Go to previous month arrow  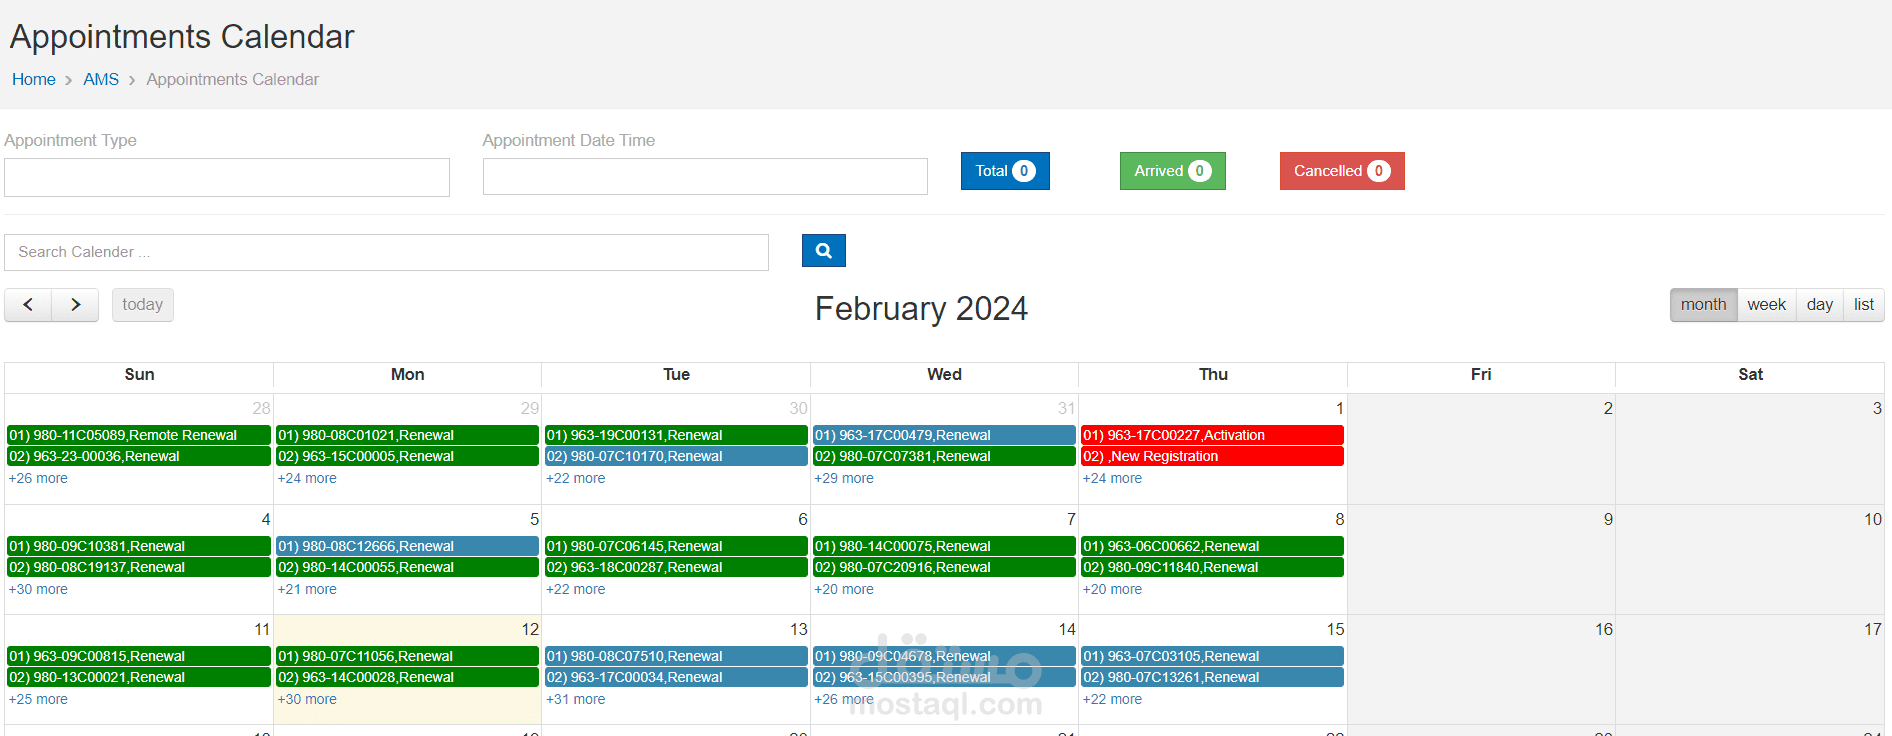point(28,305)
